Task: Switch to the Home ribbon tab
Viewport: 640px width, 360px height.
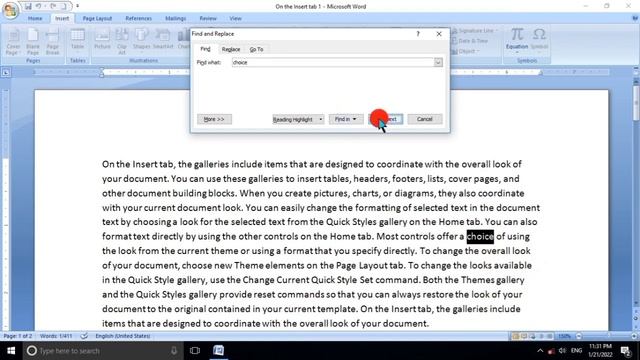Action: pos(35,18)
